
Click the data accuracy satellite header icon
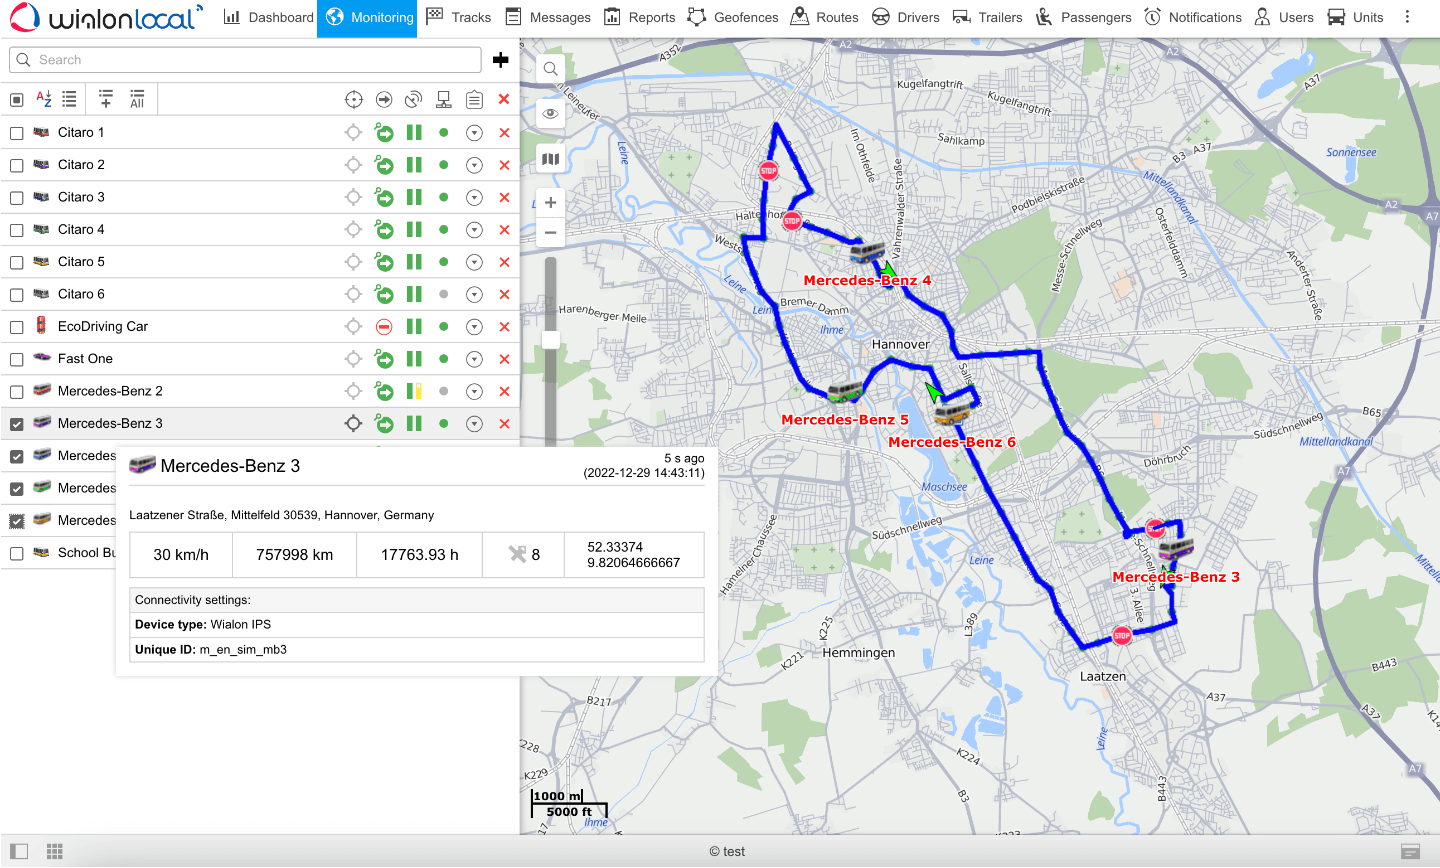pos(413,99)
